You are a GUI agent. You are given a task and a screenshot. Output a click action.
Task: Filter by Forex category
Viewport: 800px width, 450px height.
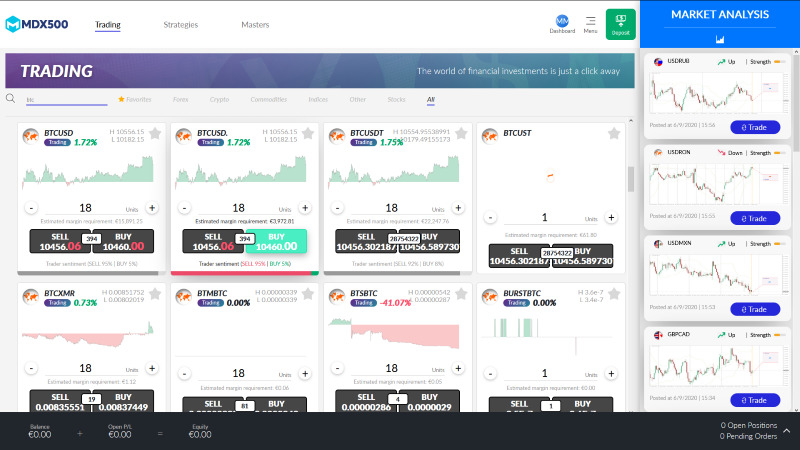pyautogui.click(x=181, y=99)
